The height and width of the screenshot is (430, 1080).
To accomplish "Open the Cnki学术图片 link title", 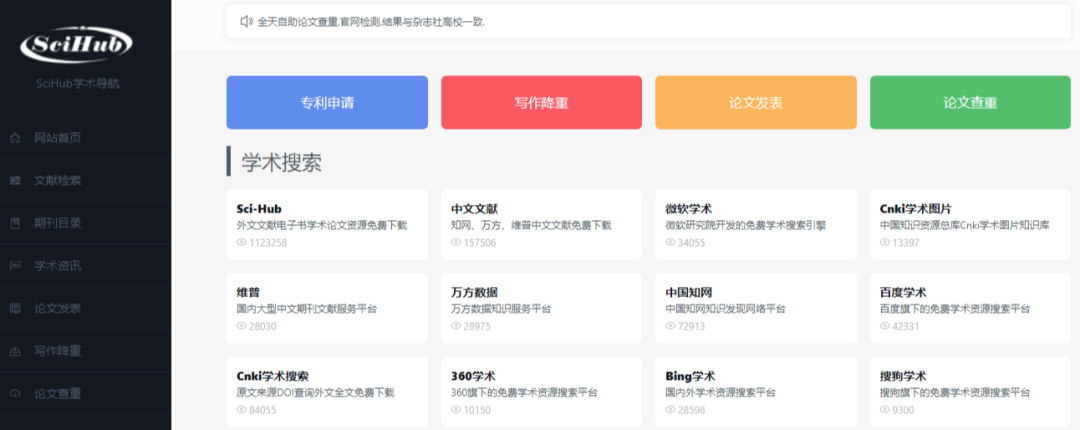I will pos(915,209).
